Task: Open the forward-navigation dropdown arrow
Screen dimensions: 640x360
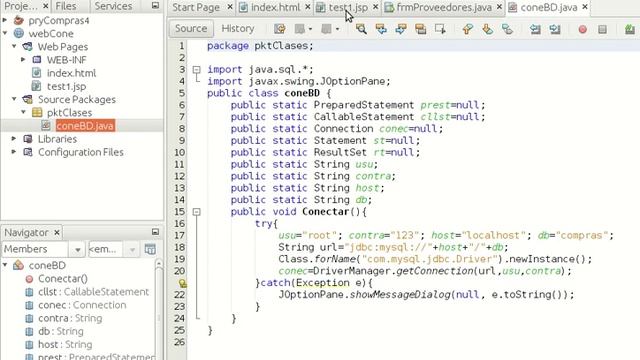Action: pyautogui.click(x=337, y=29)
